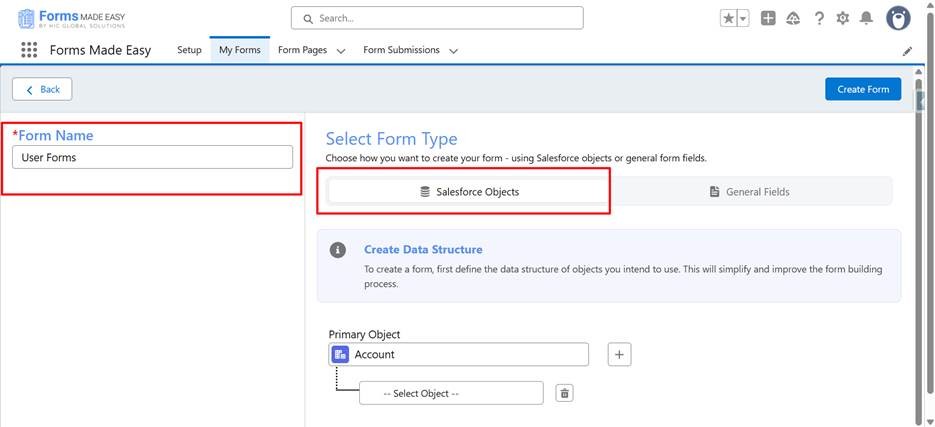Go back using the Back button

click(42, 89)
